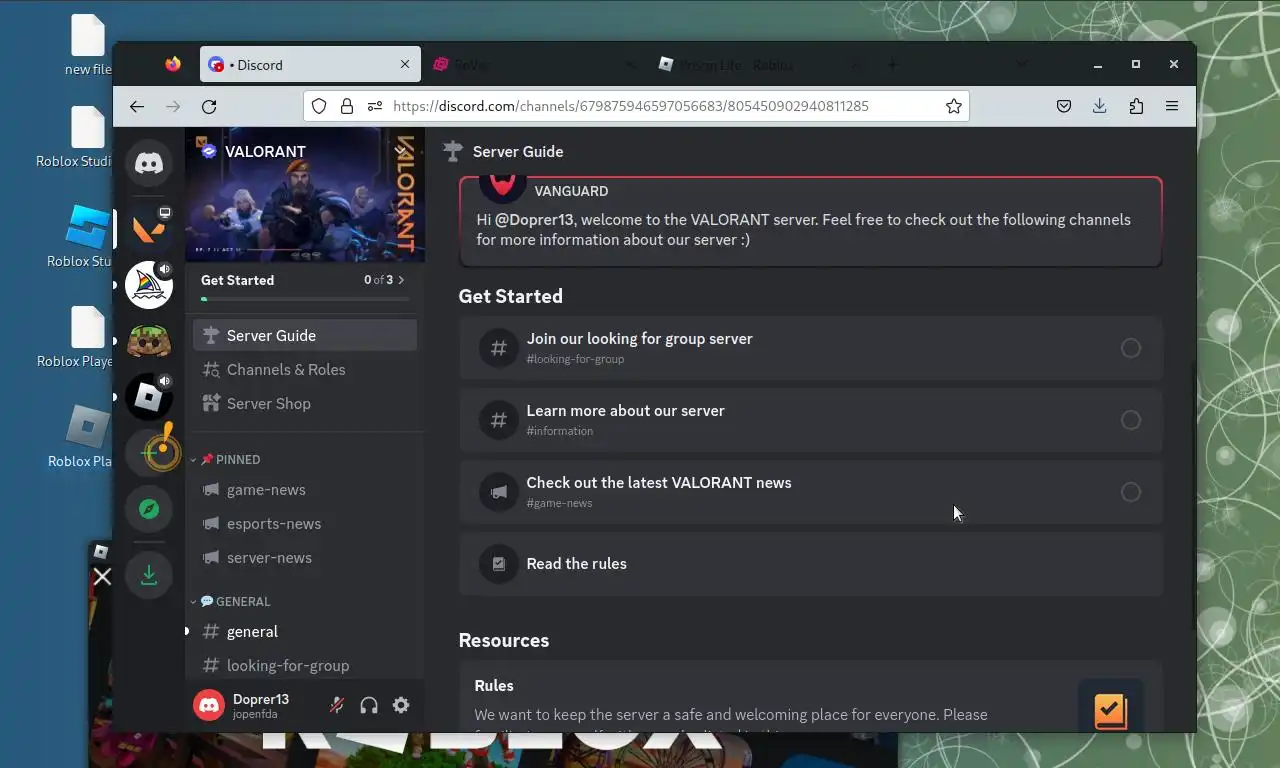Viewport: 1280px width, 768px height.
Task: Open Firefox extensions puzzle icon
Action: pos(1136,106)
